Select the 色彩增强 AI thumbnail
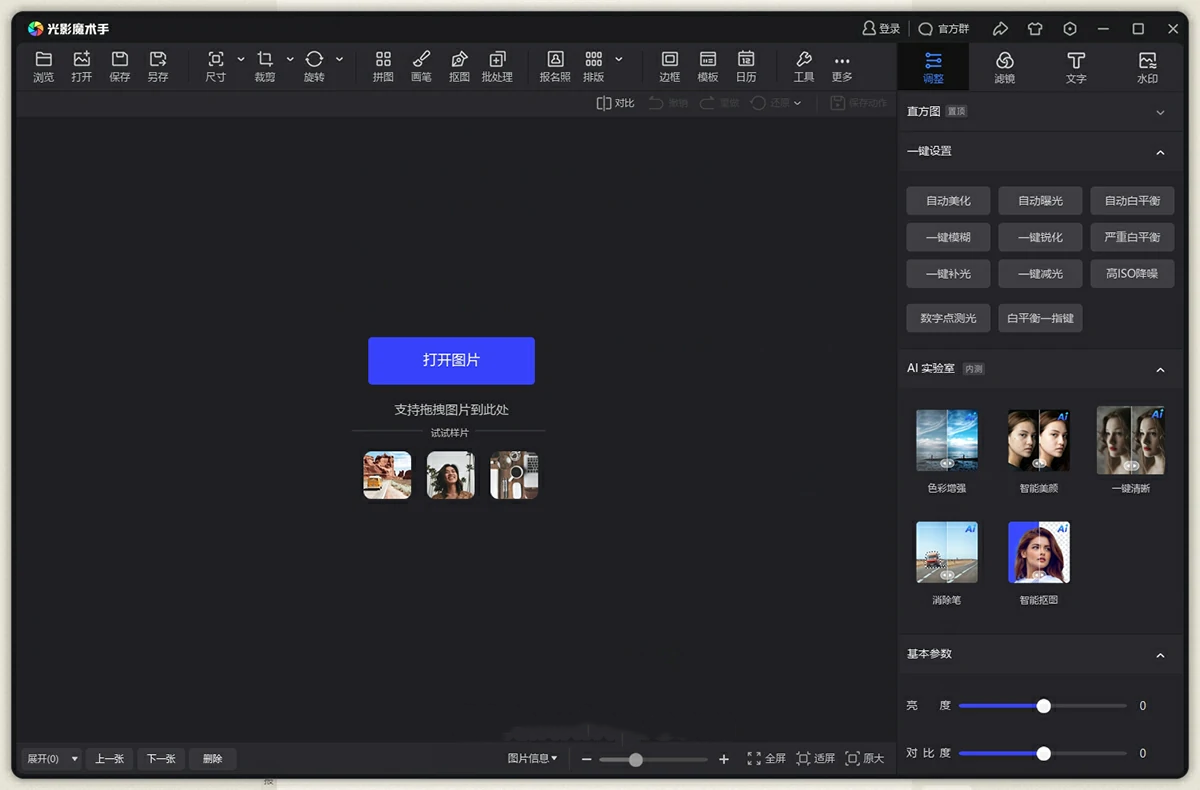 pyautogui.click(x=947, y=441)
